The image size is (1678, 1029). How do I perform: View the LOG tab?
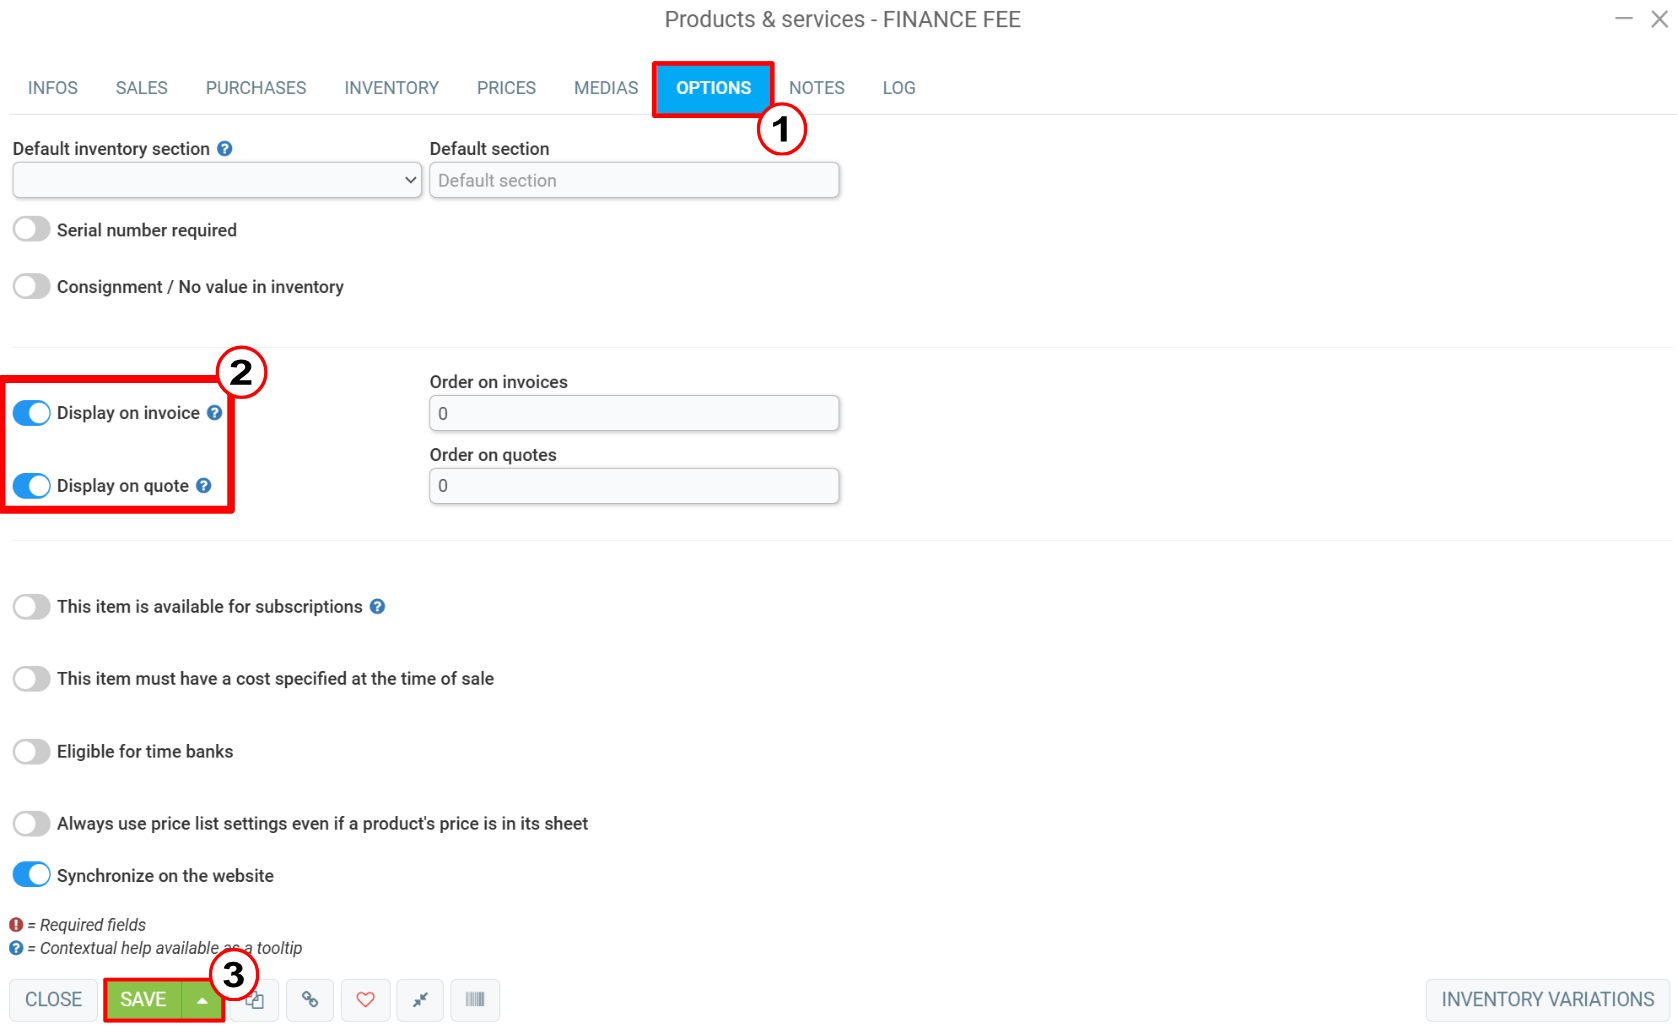899,88
